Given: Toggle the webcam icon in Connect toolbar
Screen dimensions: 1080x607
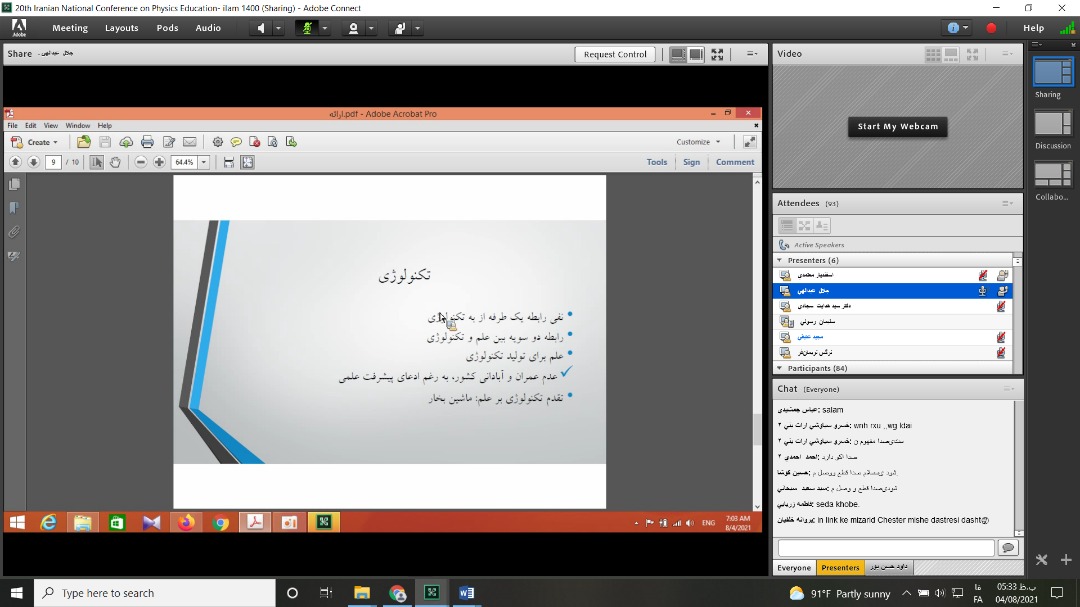Looking at the screenshot, I should 351,29.
